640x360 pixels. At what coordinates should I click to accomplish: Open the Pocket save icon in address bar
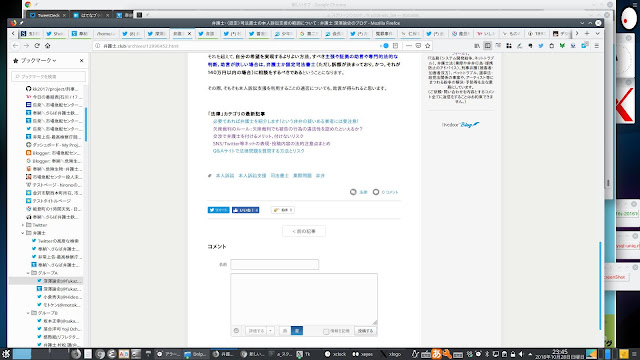418,46
